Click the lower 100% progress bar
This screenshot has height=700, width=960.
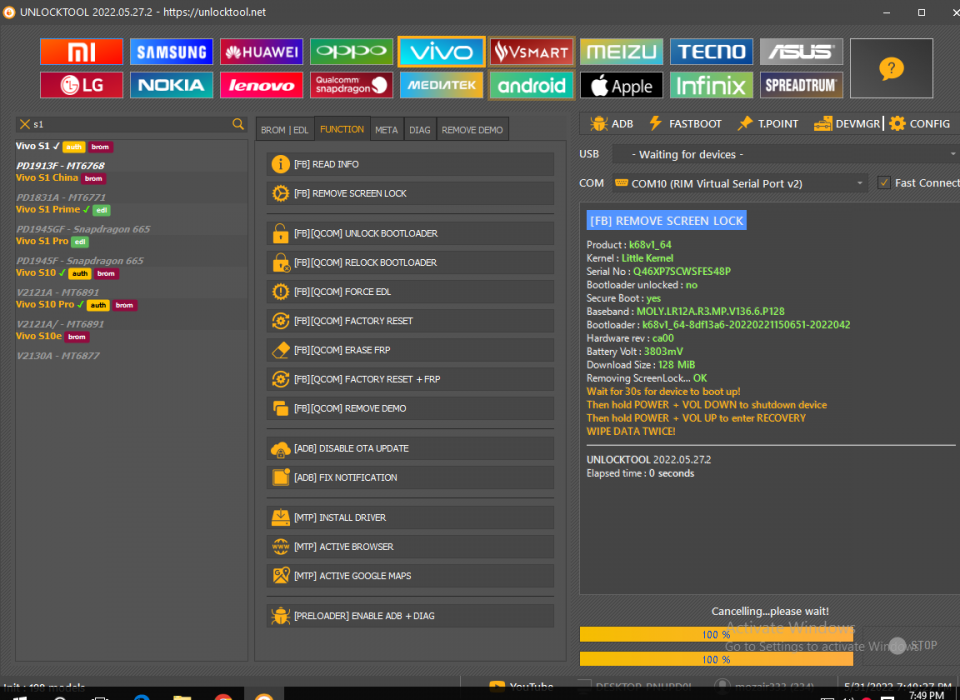coord(716,660)
